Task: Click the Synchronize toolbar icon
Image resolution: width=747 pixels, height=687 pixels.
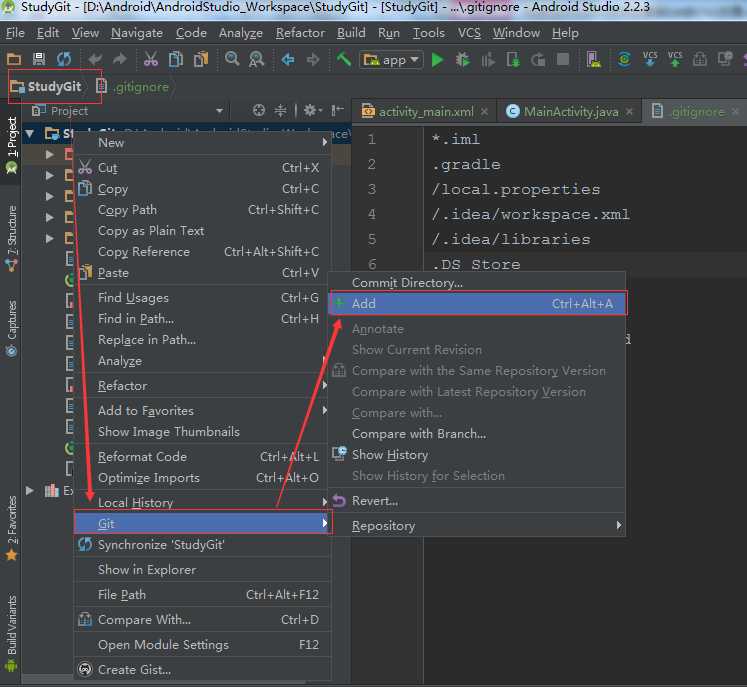Action: pyautogui.click(x=64, y=60)
